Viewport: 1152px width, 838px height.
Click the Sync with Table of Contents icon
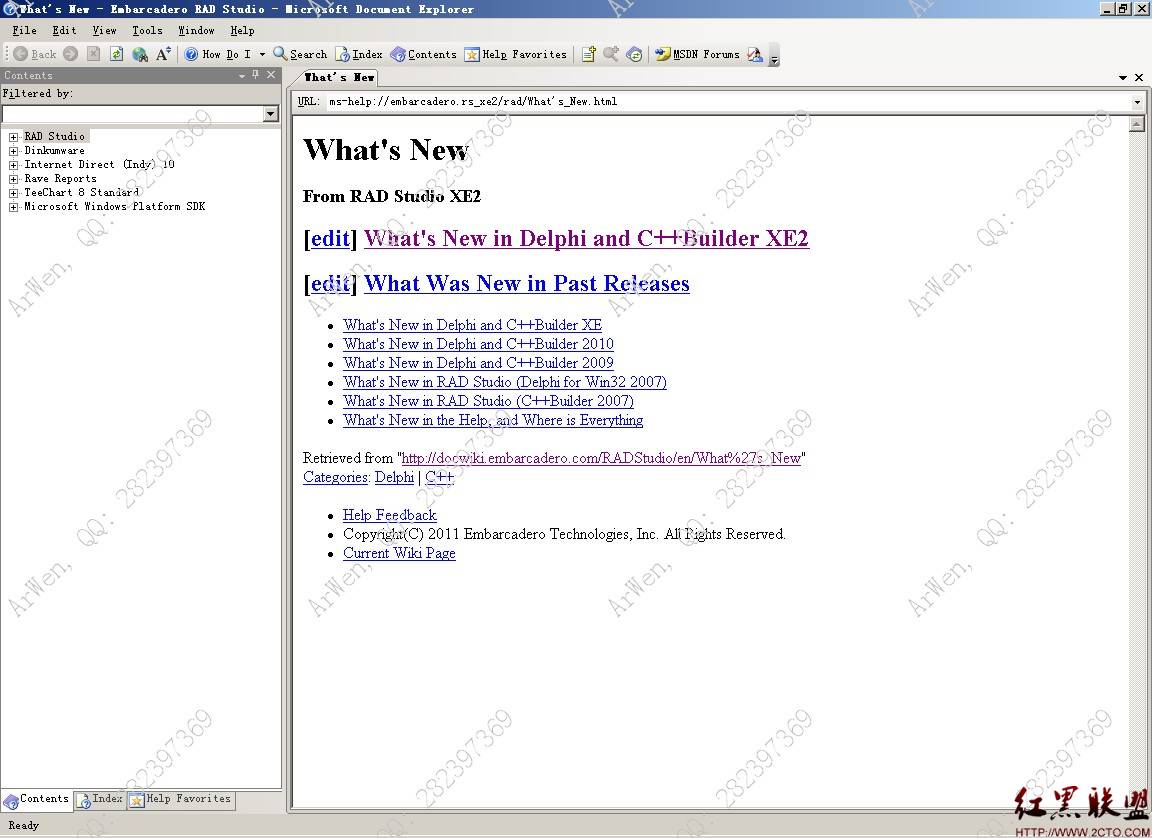pos(635,54)
